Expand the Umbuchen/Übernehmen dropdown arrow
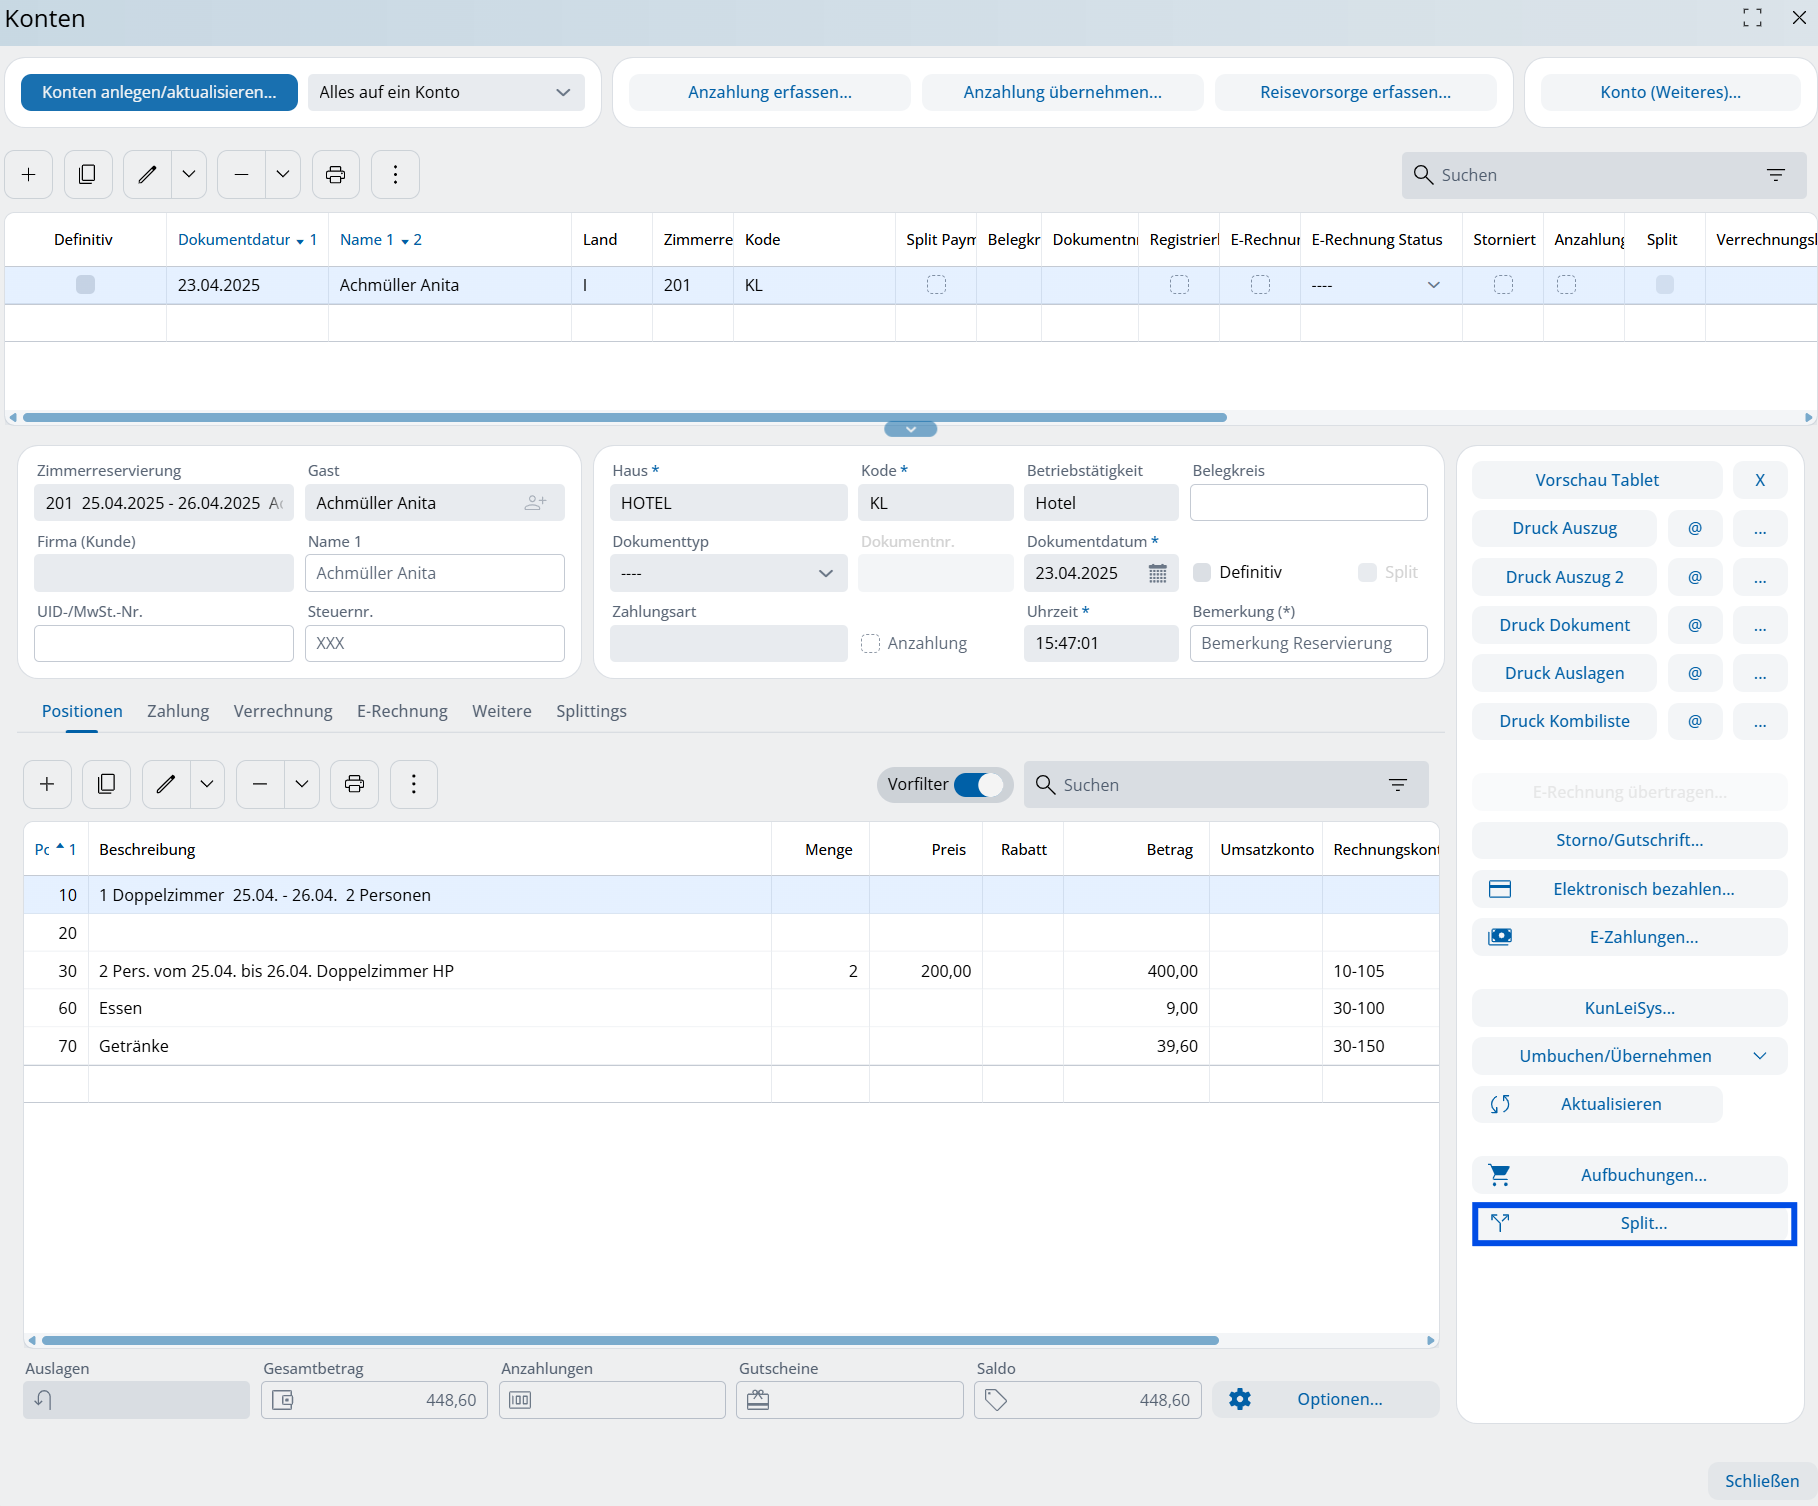The width and height of the screenshot is (1818, 1506). click(1760, 1056)
